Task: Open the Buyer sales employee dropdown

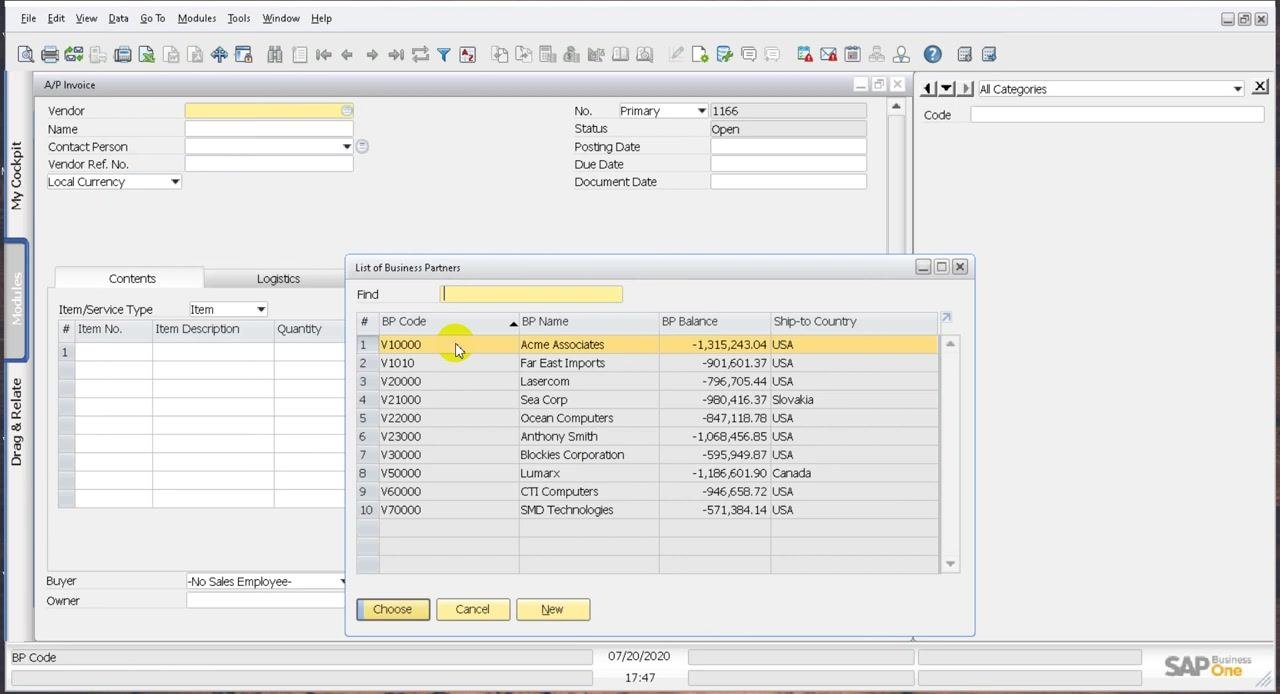Action: 341,581
